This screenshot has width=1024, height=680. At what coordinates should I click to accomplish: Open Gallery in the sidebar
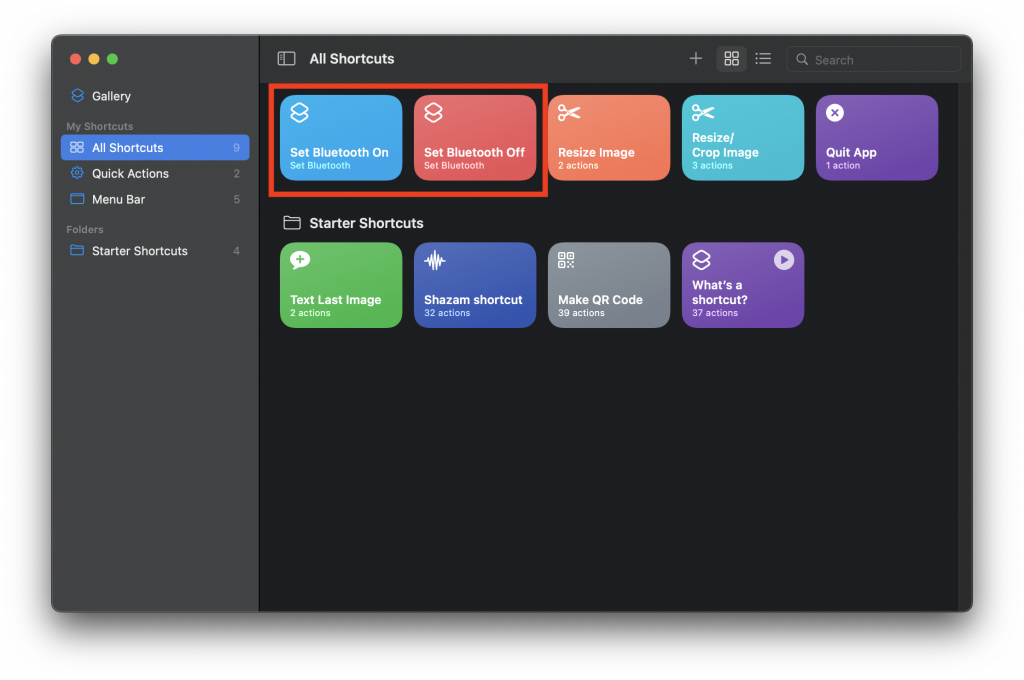pyautogui.click(x=111, y=96)
